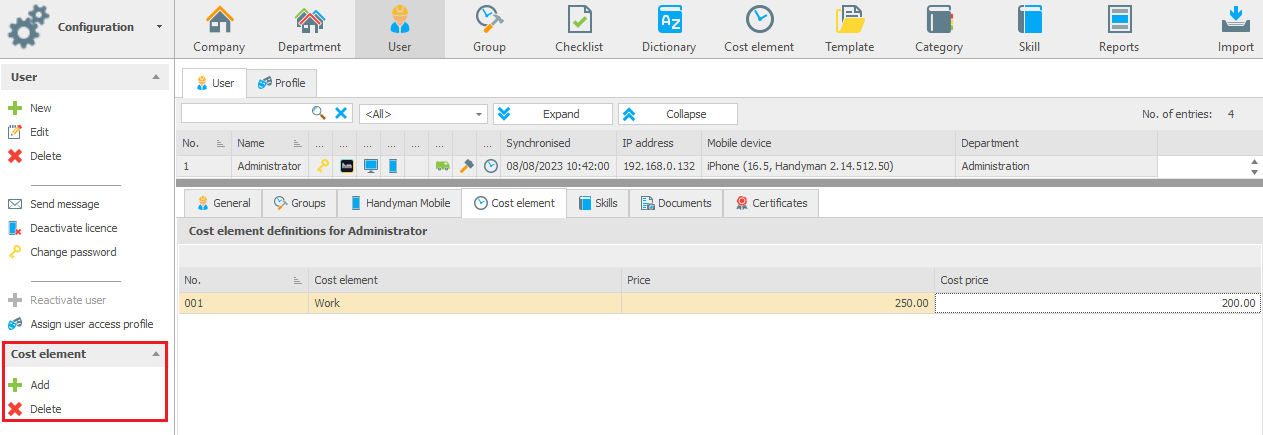Click the key icon in Administrator row
The width and height of the screenshot is (1263, 435).
pyautogui.click(x=322, y=166)
